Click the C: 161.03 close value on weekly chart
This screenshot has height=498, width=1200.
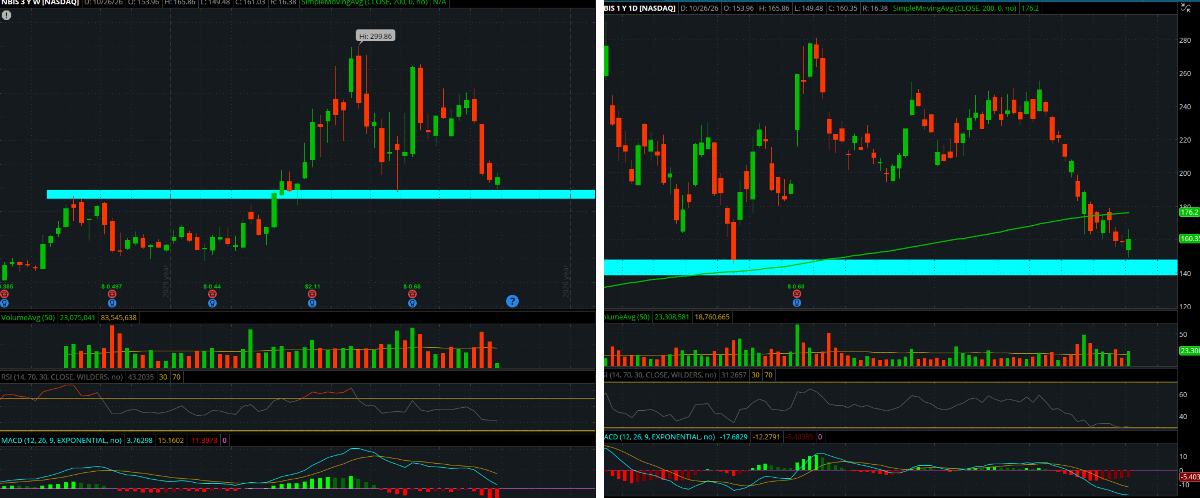click(250, 3)
